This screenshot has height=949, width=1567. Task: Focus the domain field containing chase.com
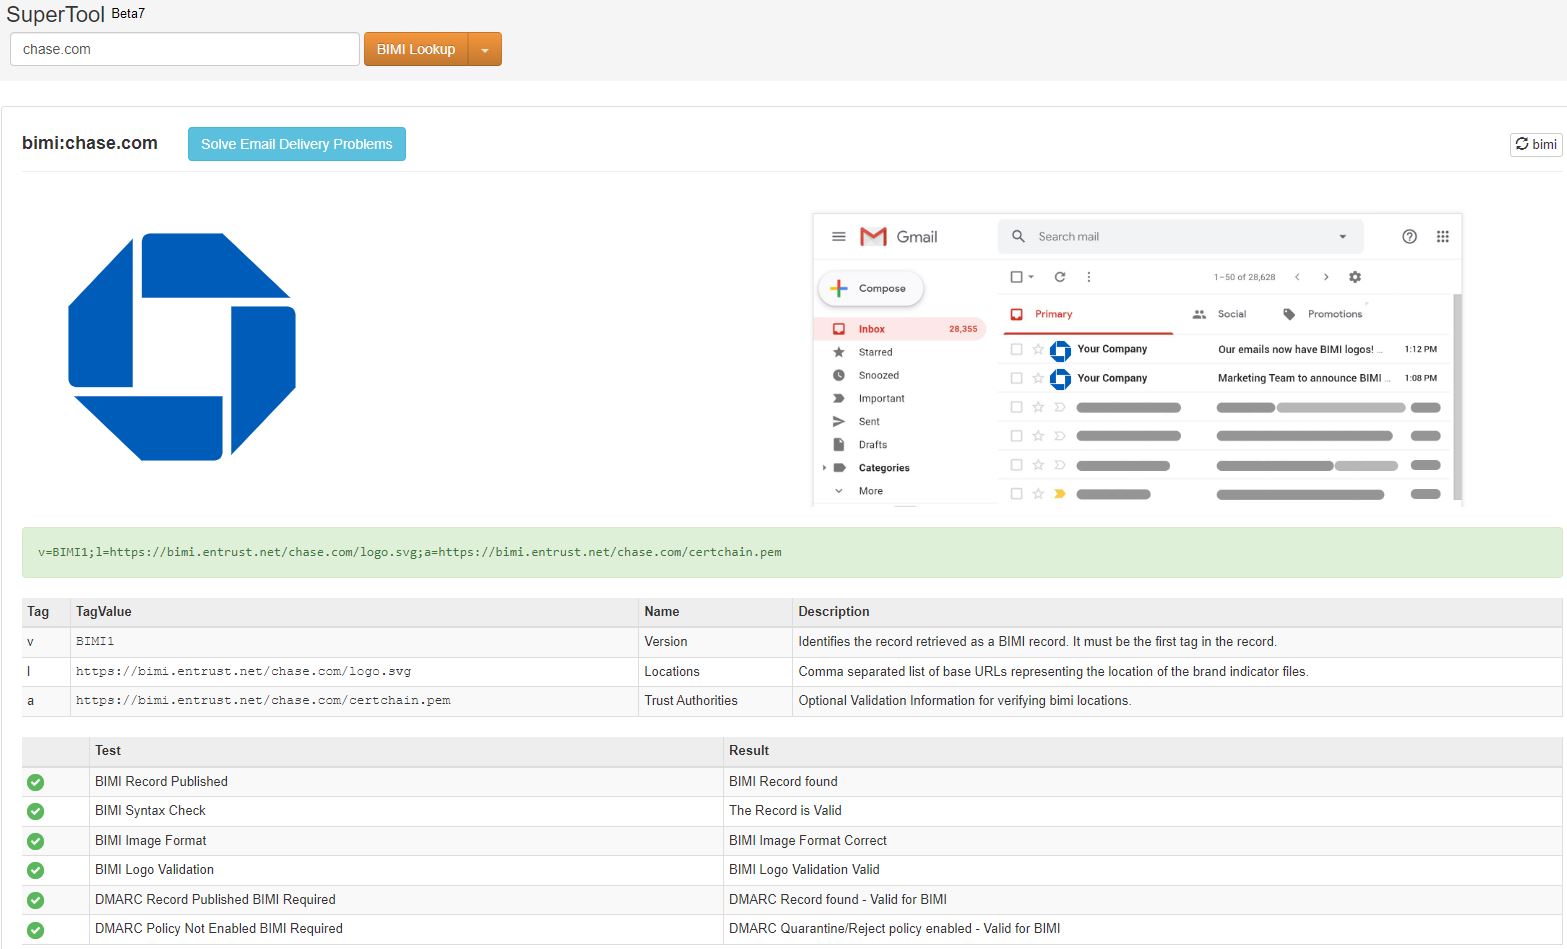tap(185, 49)
